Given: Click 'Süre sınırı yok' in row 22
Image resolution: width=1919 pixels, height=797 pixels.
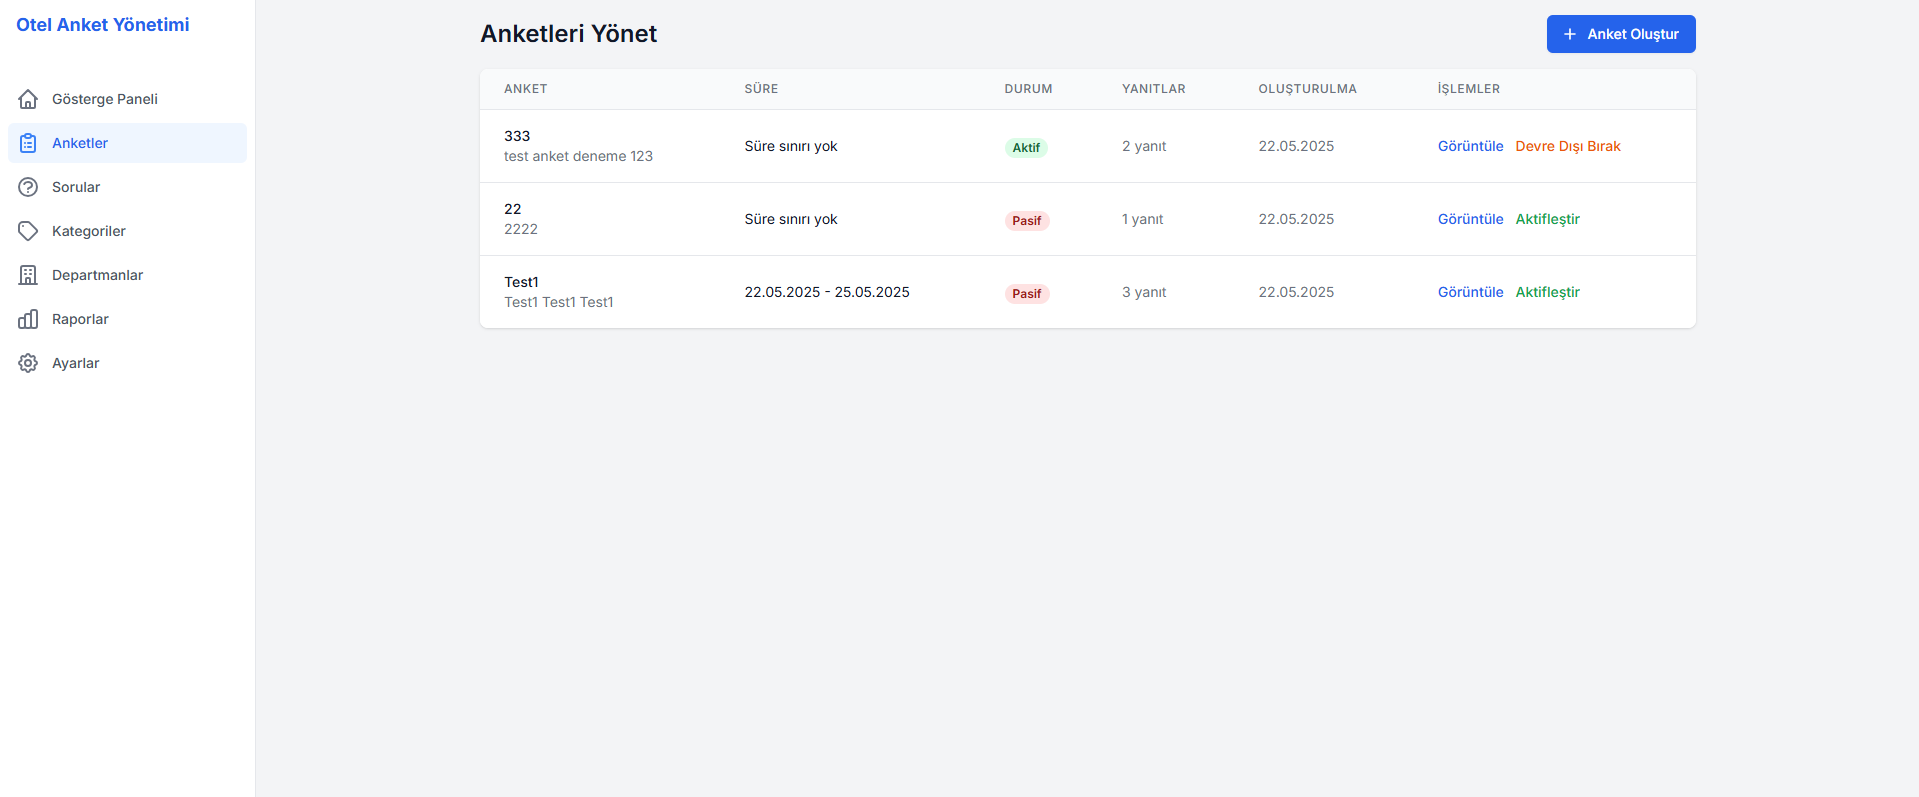Looking at the screenshot, I should 791,219.
